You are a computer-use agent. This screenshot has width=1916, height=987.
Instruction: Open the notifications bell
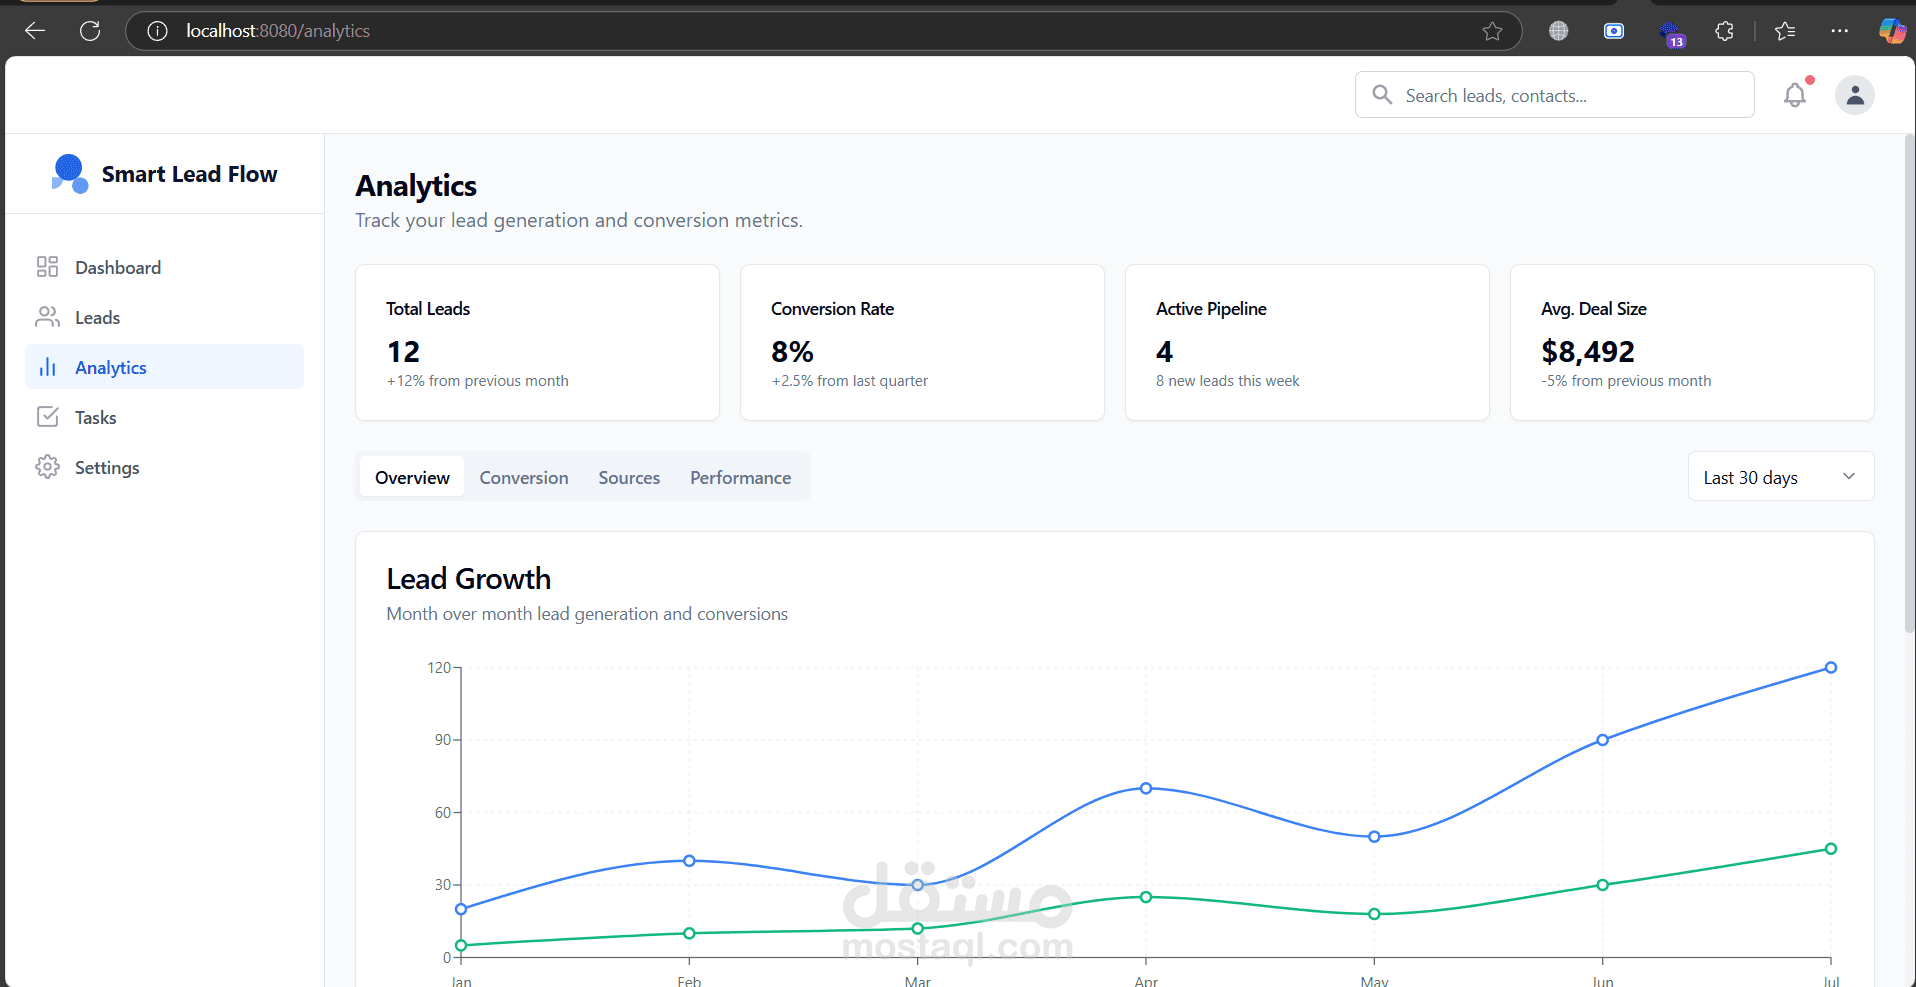click(x=1795, y=95)
